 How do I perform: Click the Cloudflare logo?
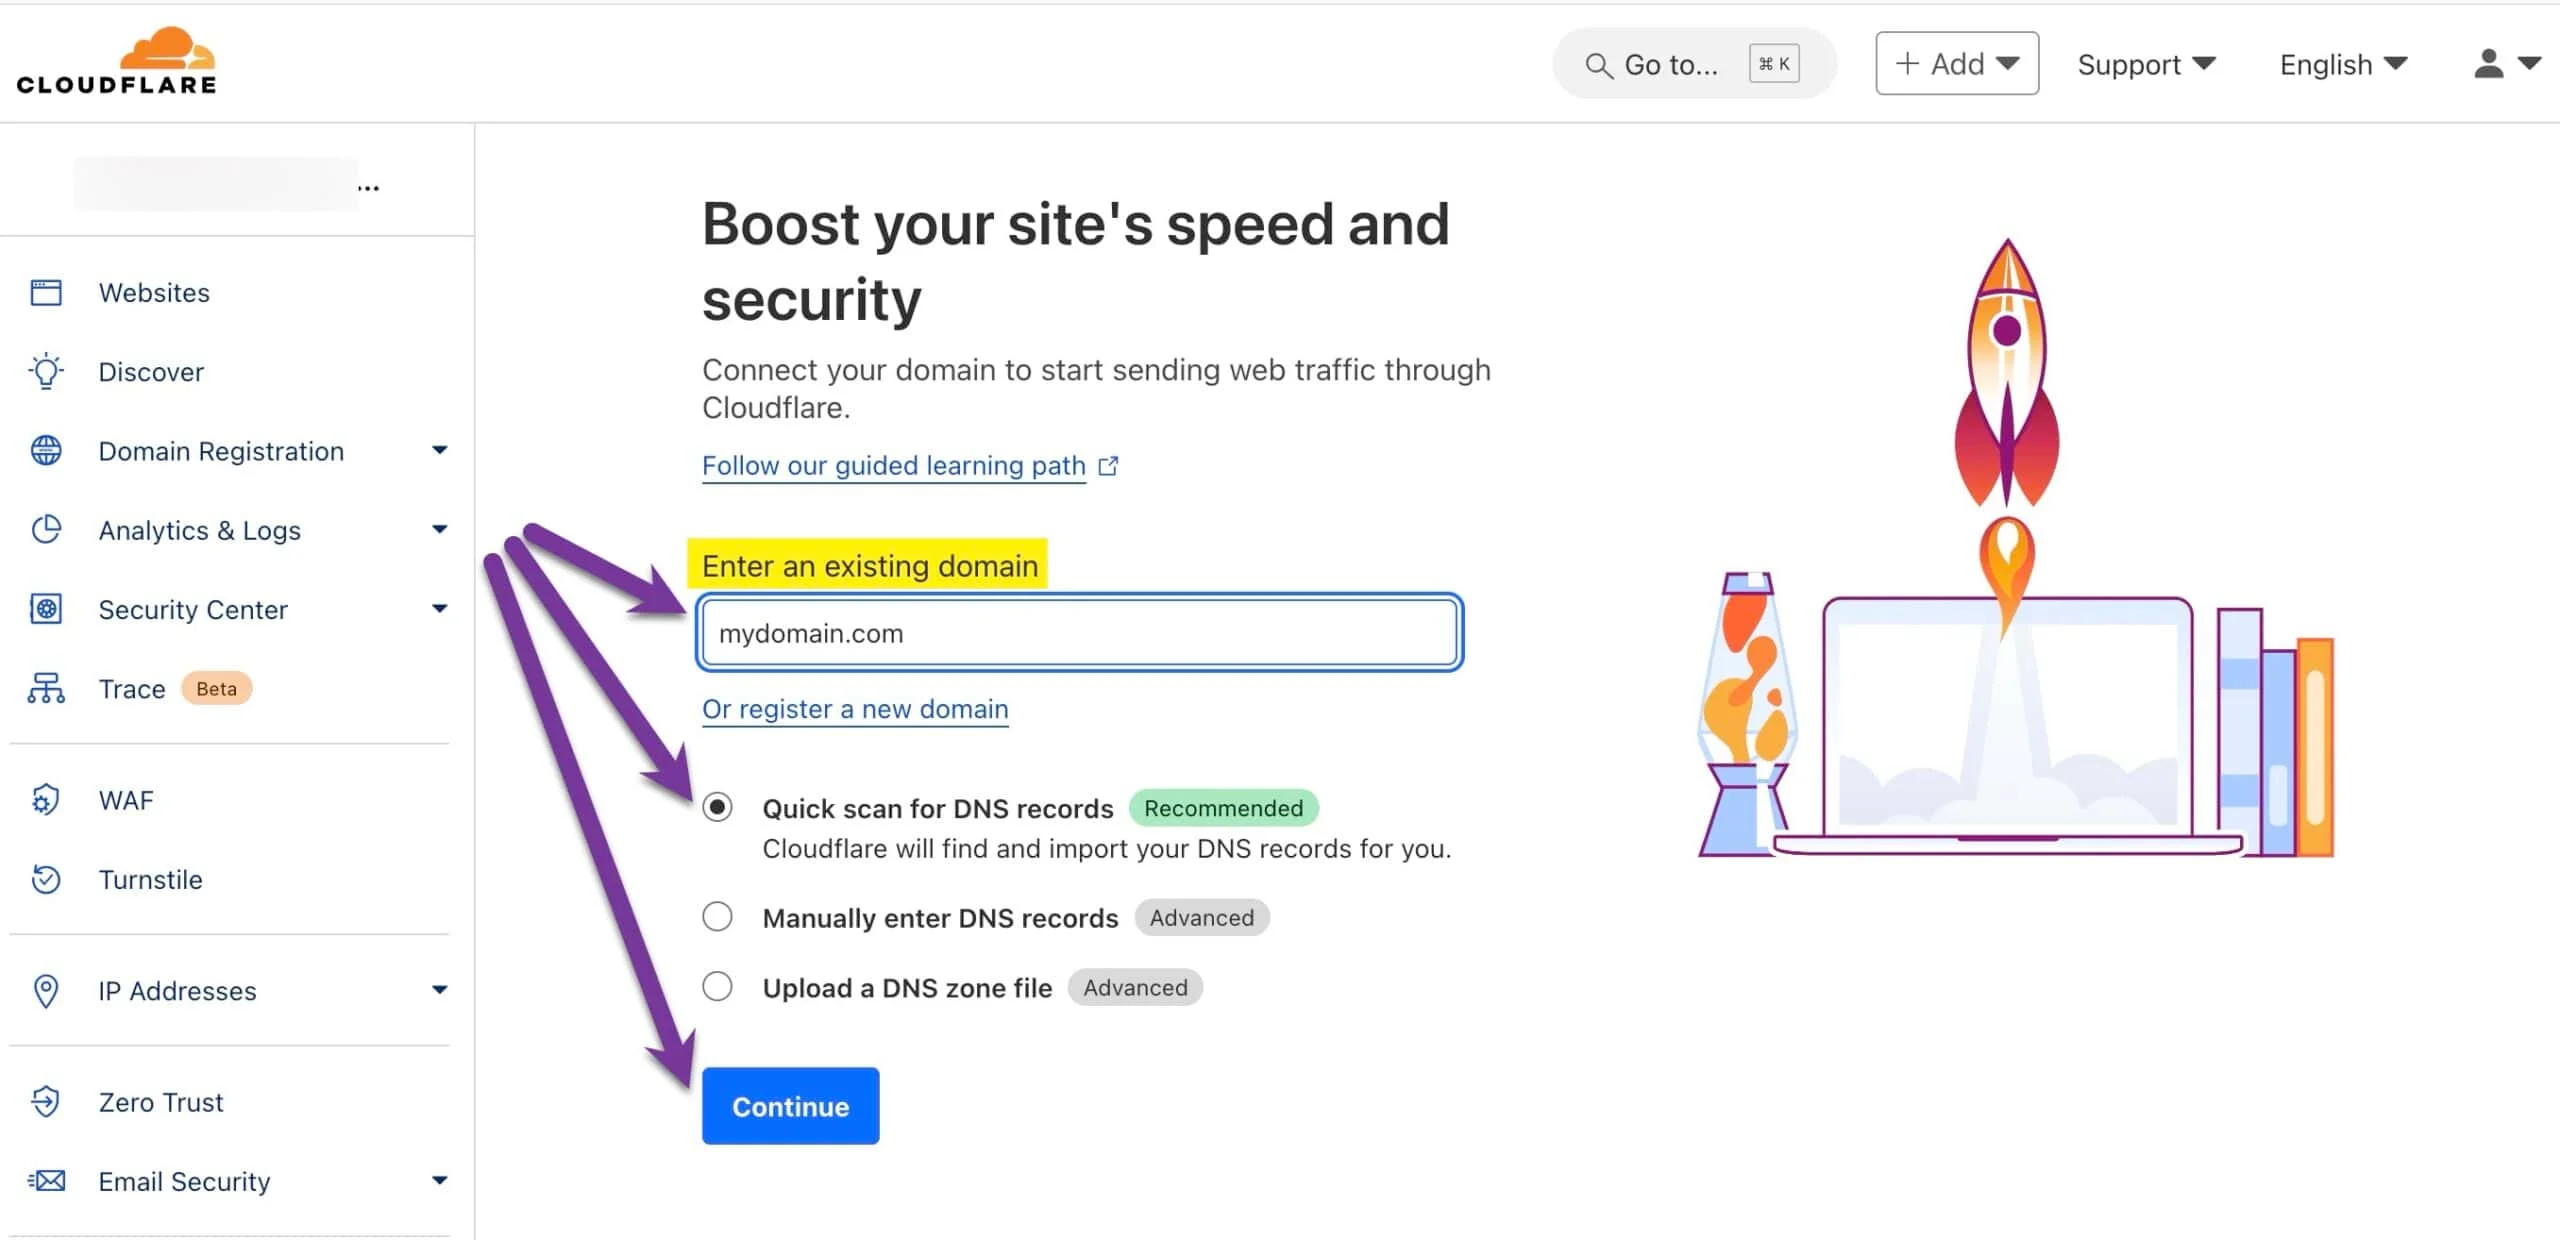(117, 60)
